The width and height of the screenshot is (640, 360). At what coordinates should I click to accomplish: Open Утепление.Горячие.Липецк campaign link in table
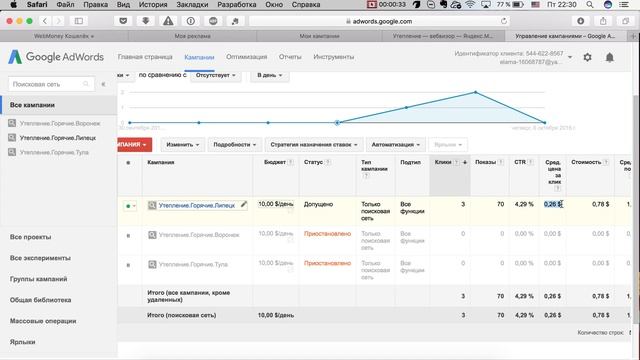coord(197,205)
